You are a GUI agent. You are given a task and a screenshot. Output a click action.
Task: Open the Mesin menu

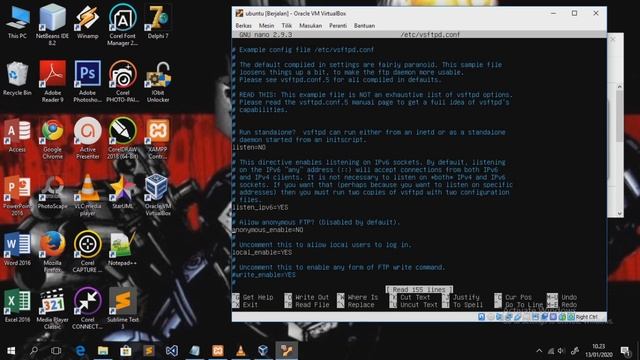click(x=266, y=25)
